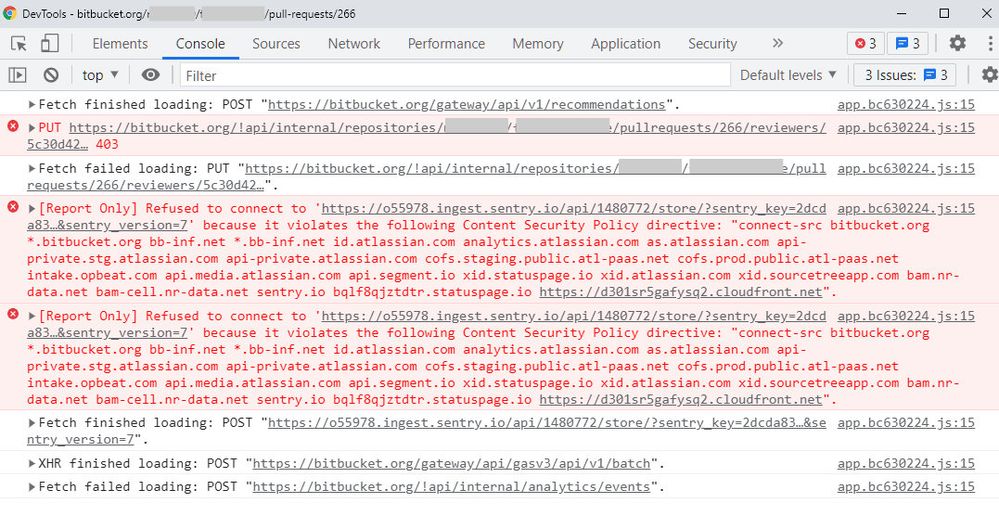This screenshot has width=999, height=506.
Task: Toggle the device toolbar icon
Action: [50, 43]
